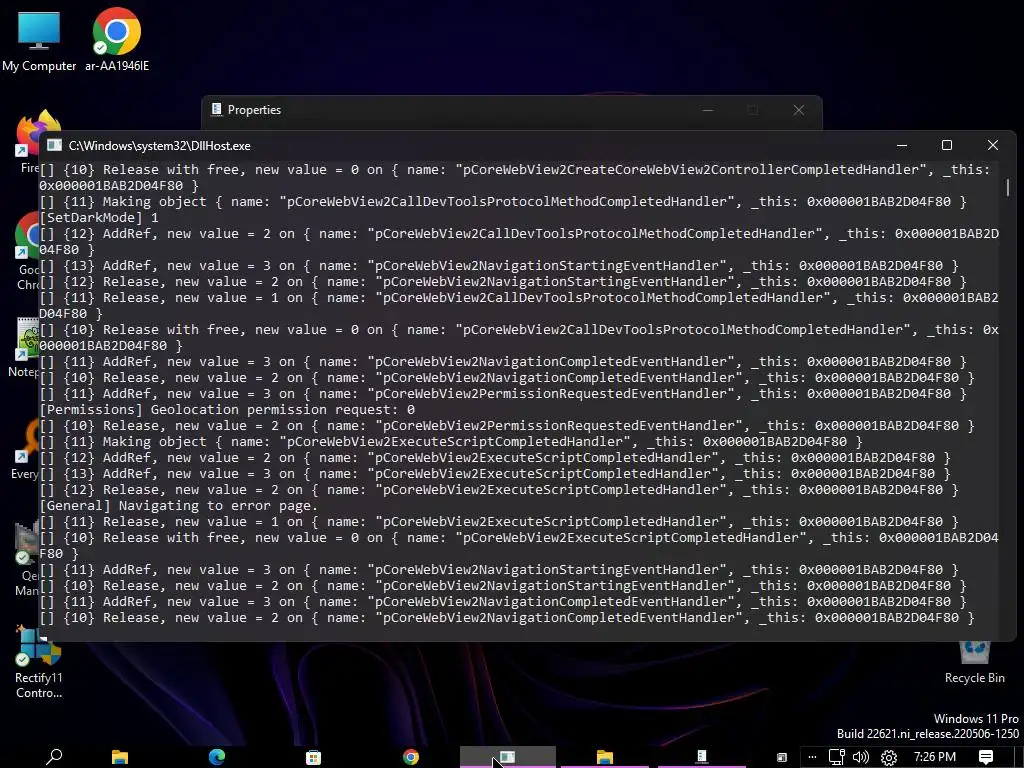Select the Everything search desktop shortcut
Image resolution: width=1024 pixels, height=768 pixels.
click(26, 449)
